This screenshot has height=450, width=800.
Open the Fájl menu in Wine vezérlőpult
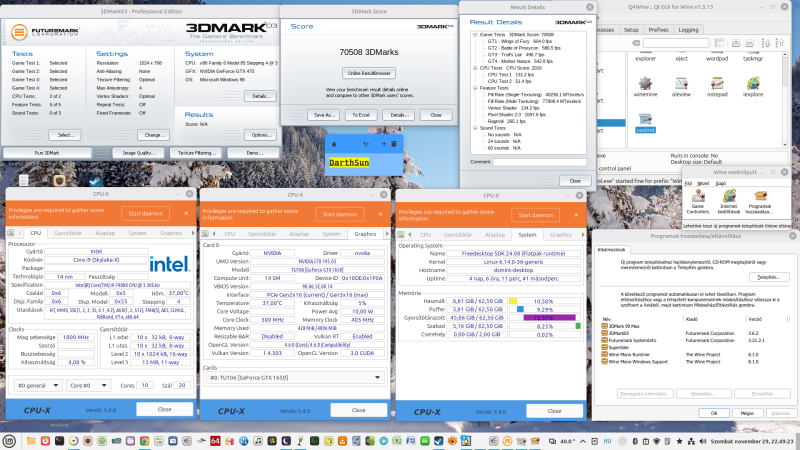tap(688, 183)
